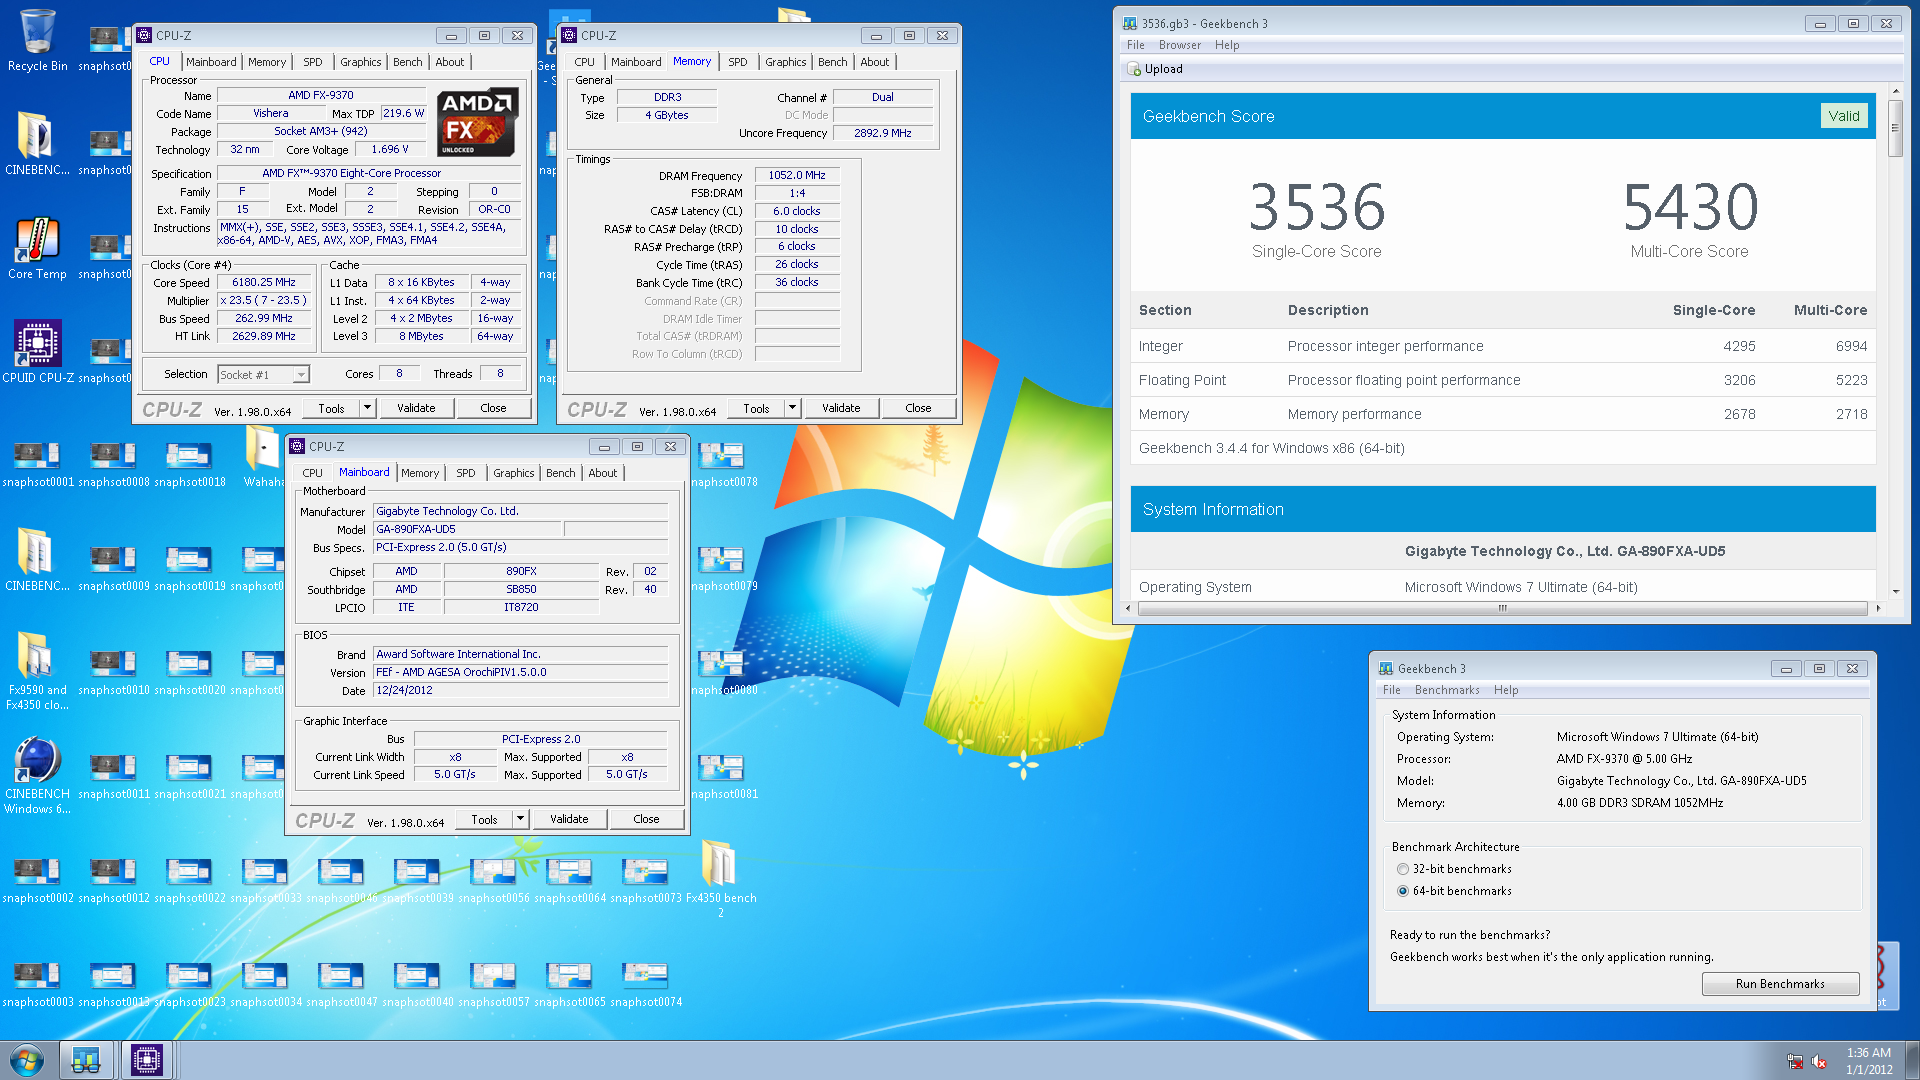Click the Multiplier value x 23.5
1920x1080 pixels.
(264, 300)
